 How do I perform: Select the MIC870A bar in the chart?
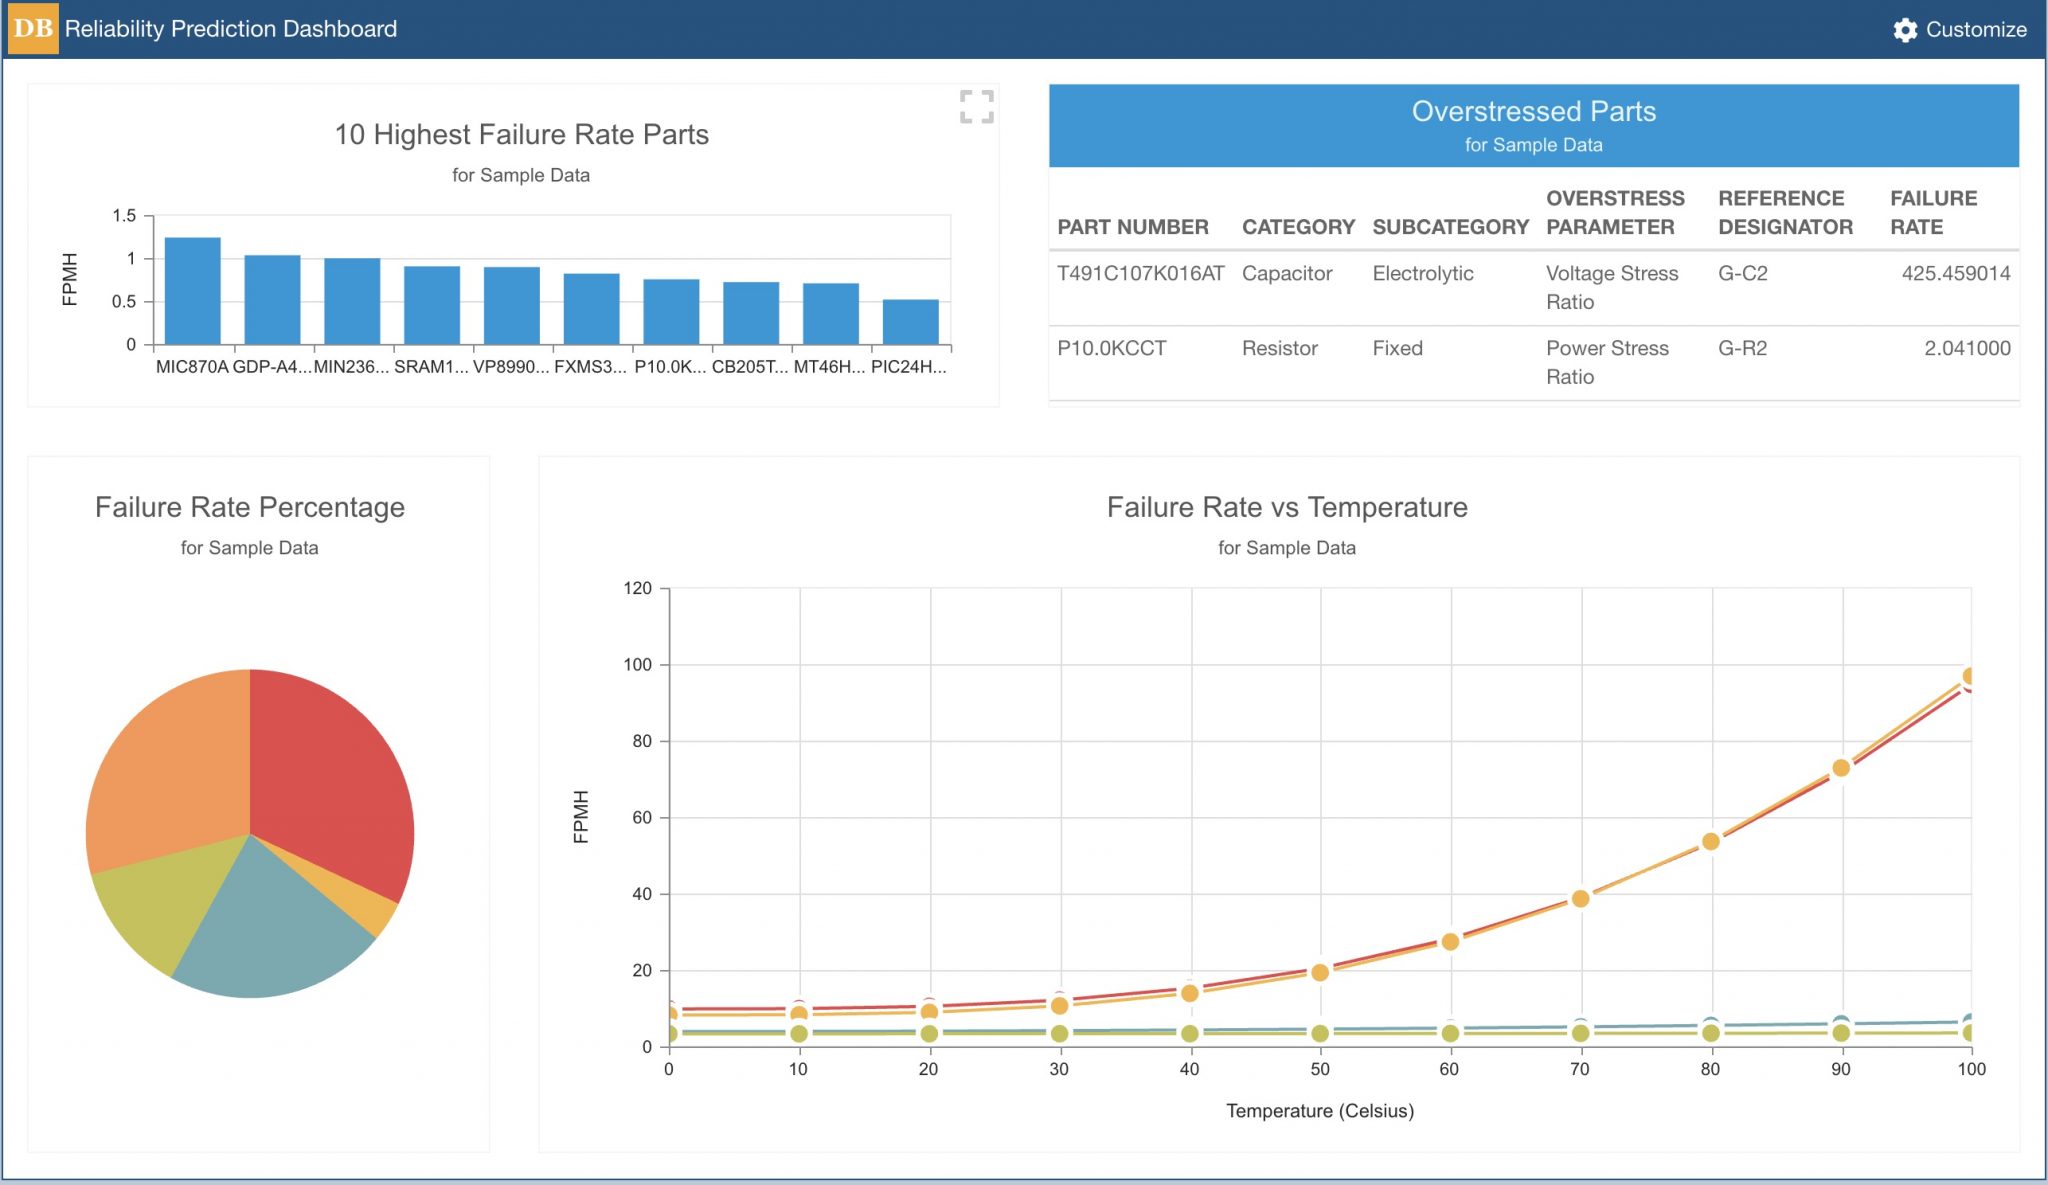click(x=193, y=290)
